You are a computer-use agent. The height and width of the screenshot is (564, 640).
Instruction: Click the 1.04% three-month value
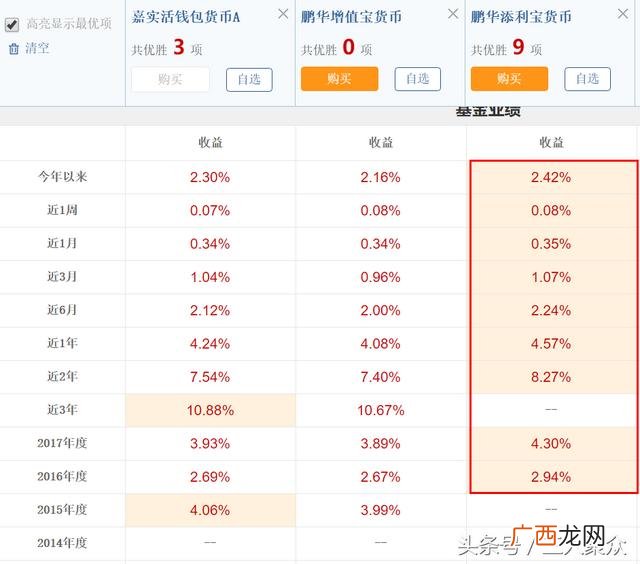tap(210, 277)
